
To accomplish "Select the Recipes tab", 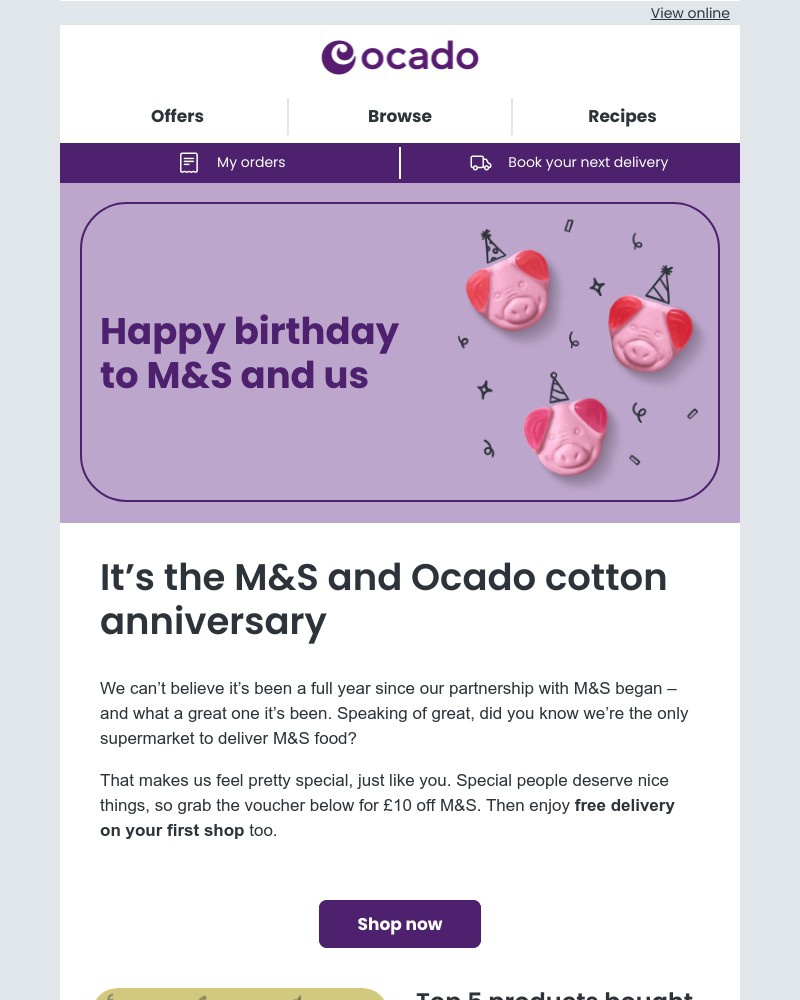I will (622, 116).
